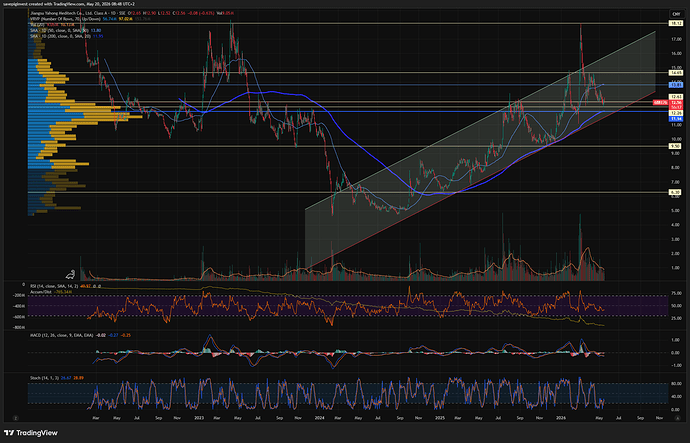The image size is (690, 443).
Task: Click the 80.00 Stochastic axis tick
Action: (x=676, y=384)
